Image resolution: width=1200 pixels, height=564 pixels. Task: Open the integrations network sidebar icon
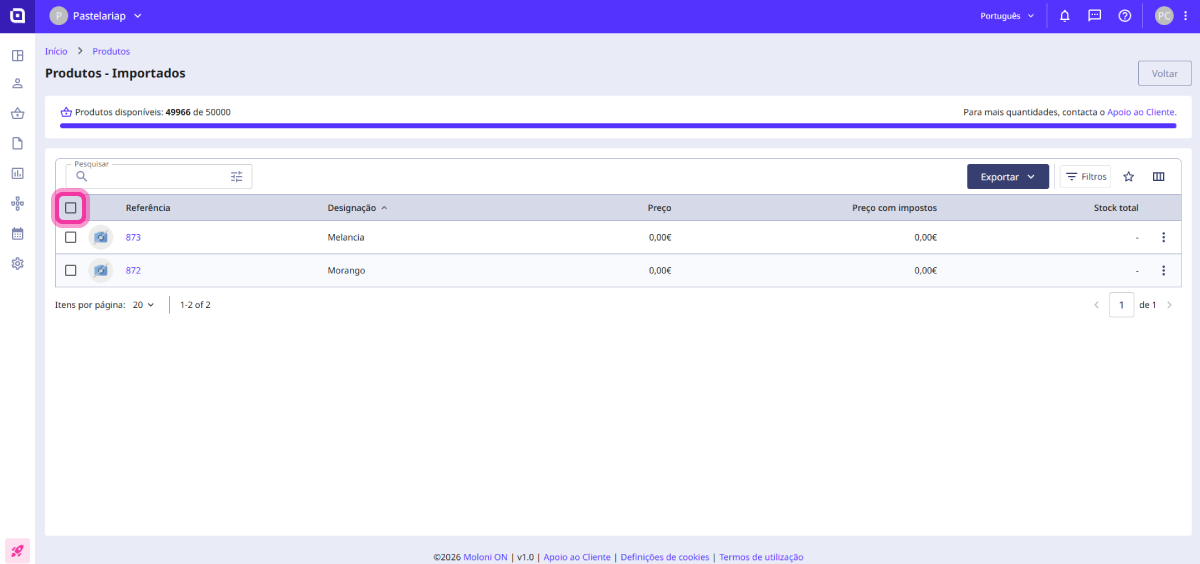pos(17,203)
